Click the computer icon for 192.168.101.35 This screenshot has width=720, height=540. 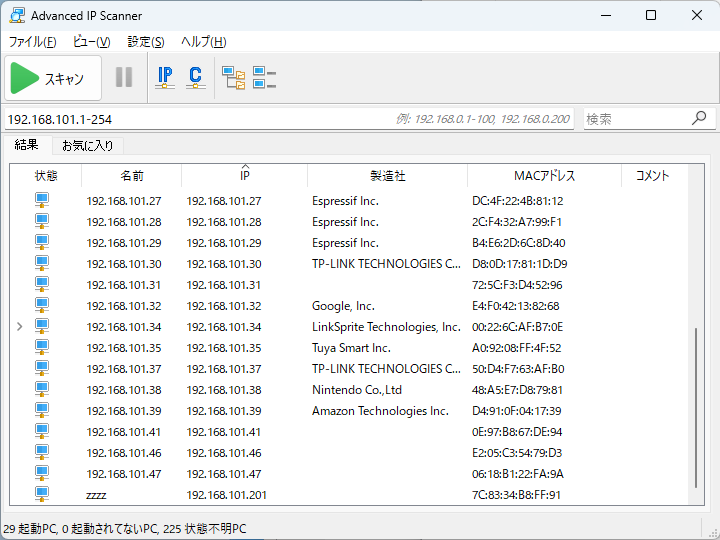tap(42, 348)
